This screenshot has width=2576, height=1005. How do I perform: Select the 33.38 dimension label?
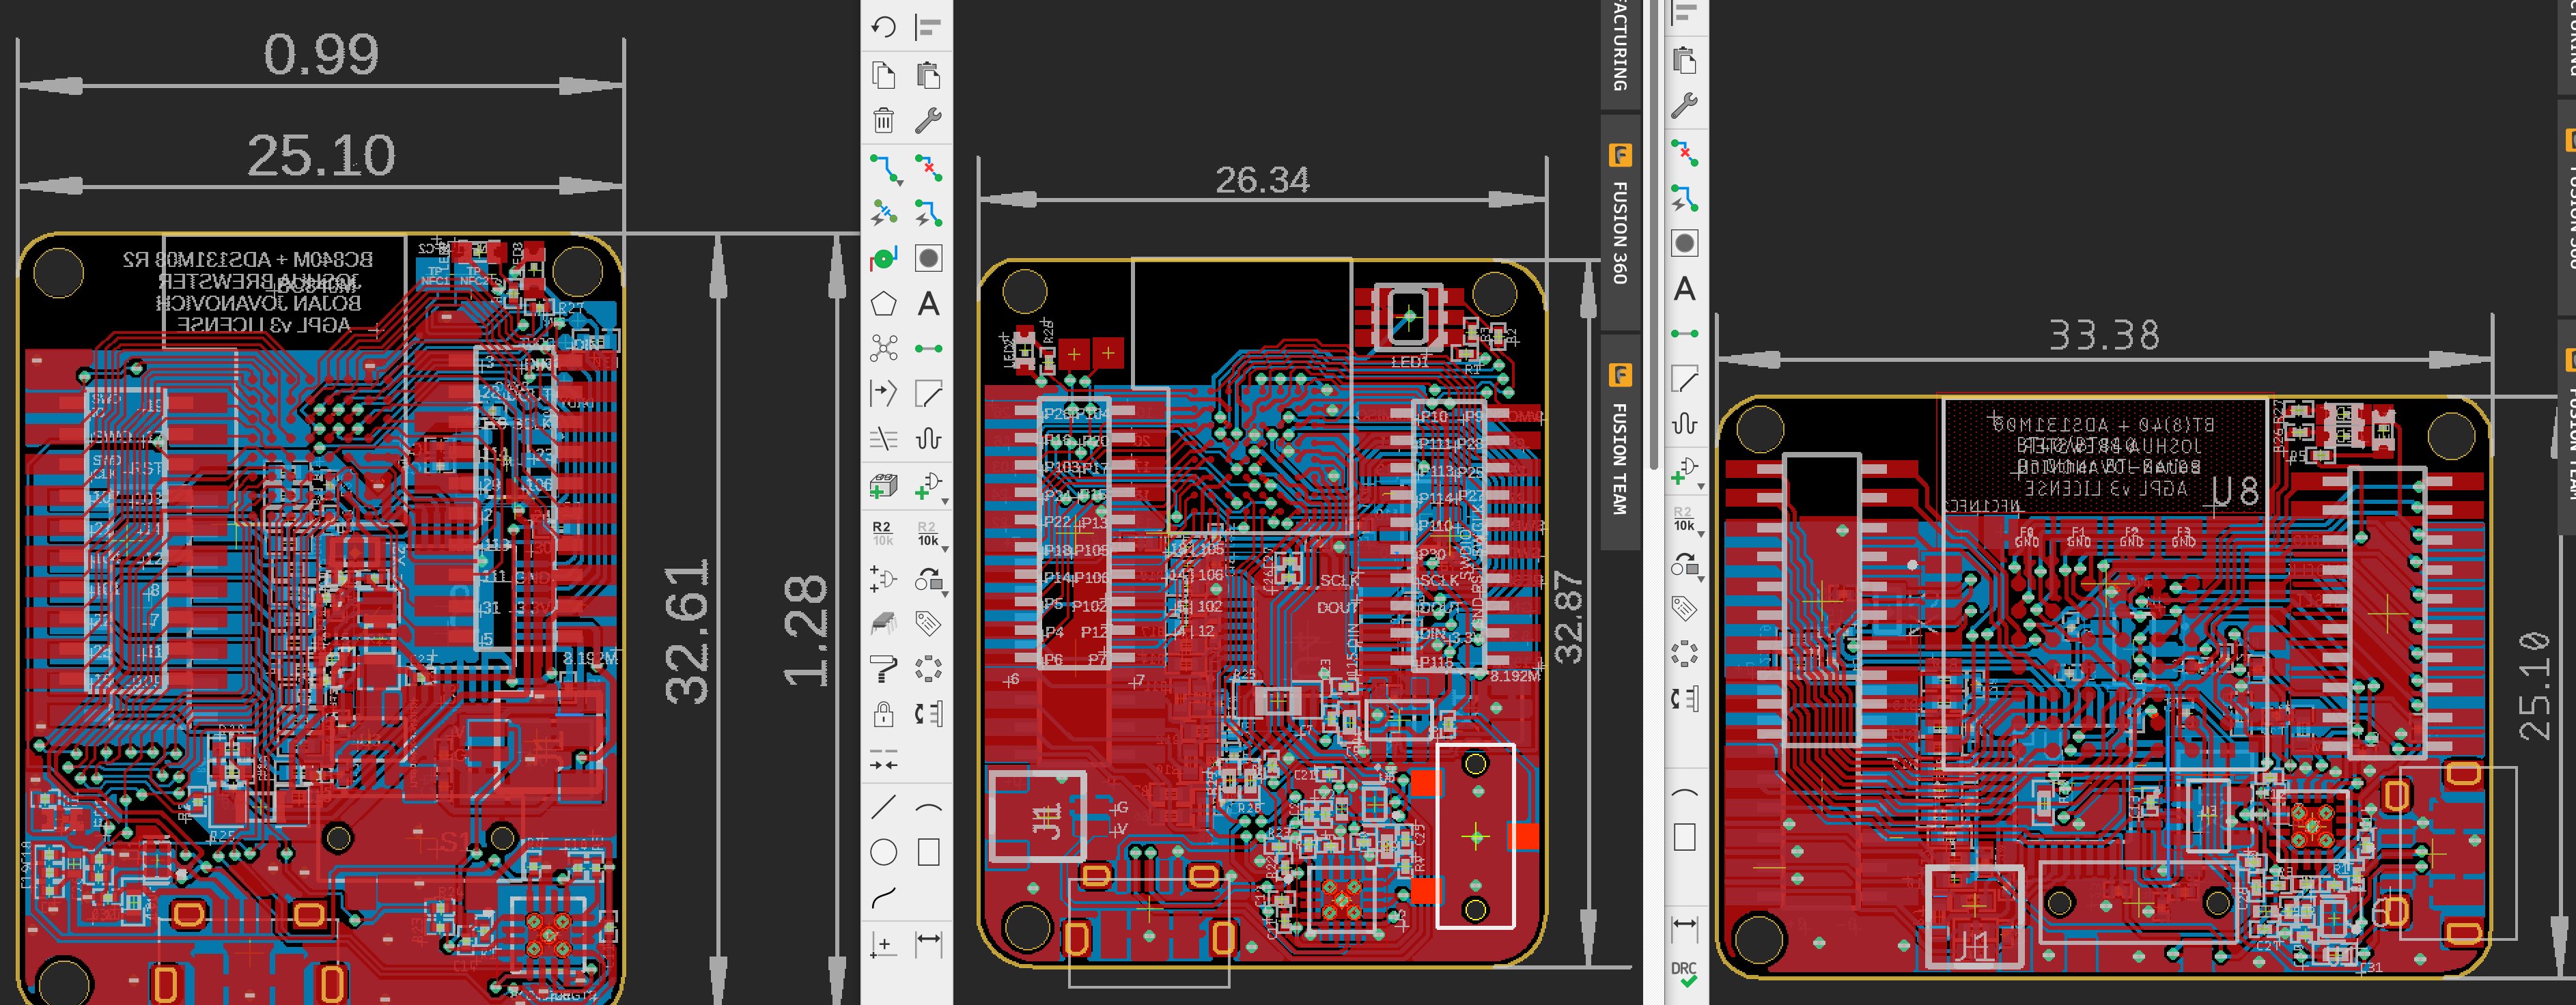tap(2104, 335)
